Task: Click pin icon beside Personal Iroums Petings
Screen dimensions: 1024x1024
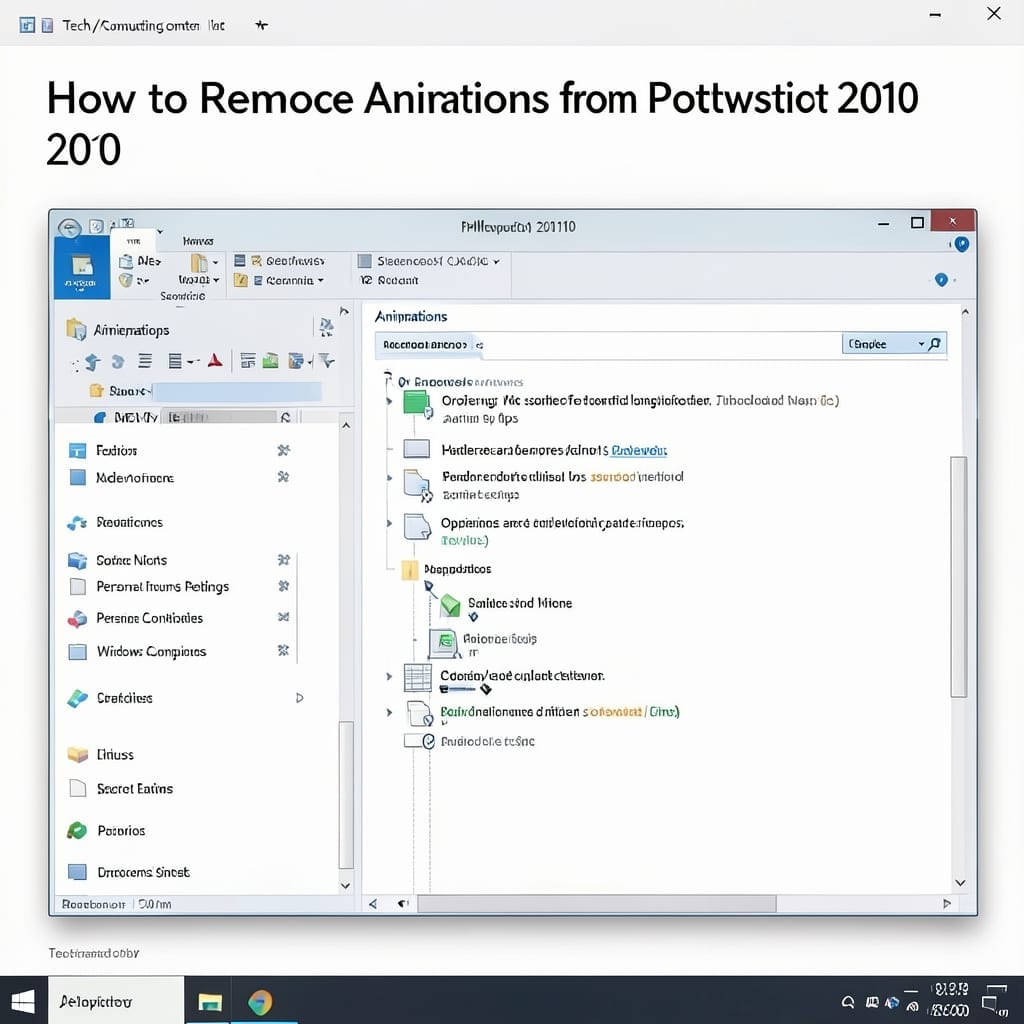Action: coord(283,586)
